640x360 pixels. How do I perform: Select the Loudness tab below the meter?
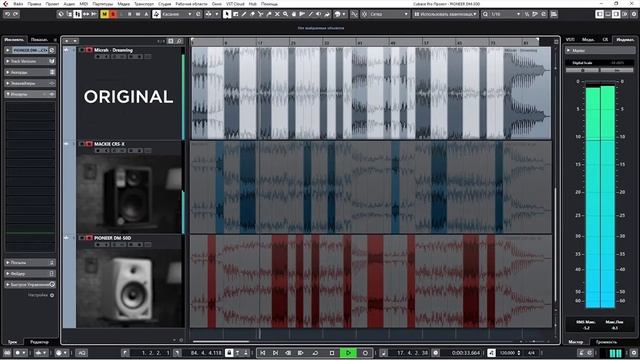pyautogui.click(x=606, y=342)
